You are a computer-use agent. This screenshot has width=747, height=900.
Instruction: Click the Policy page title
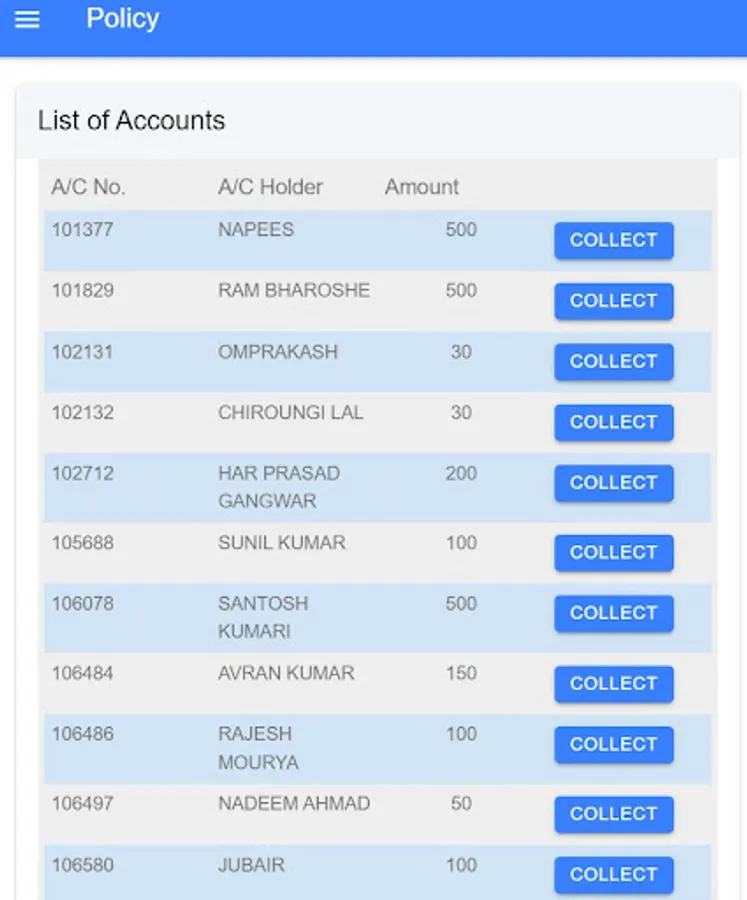[x=122, y=19]
